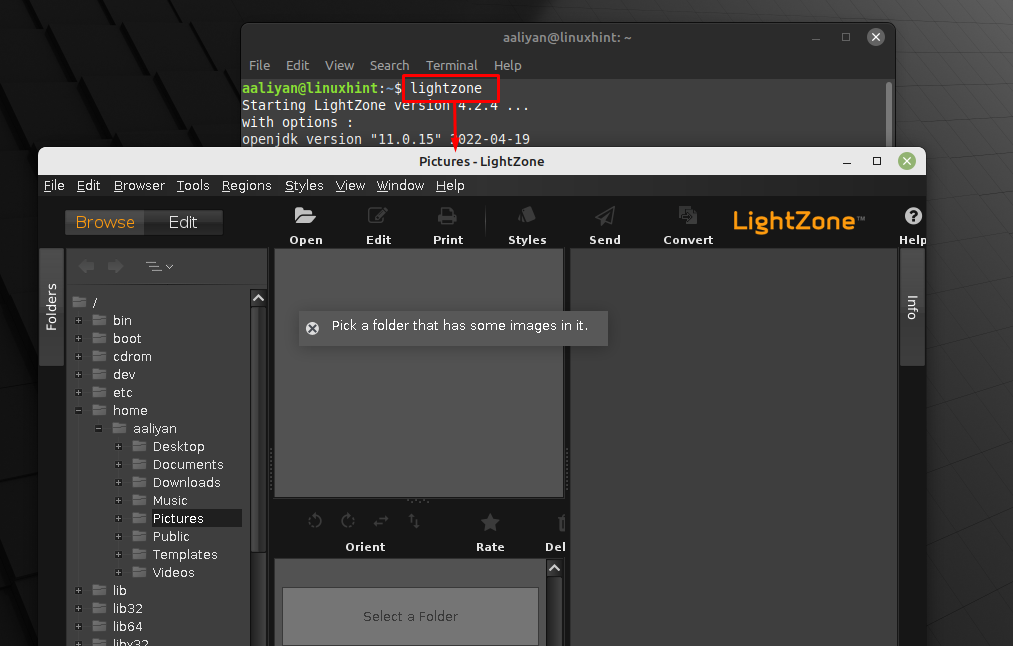Click the Open folder toolbar icon
The height and width of the screenshot is (646, 1013).
tap(305, 216)
